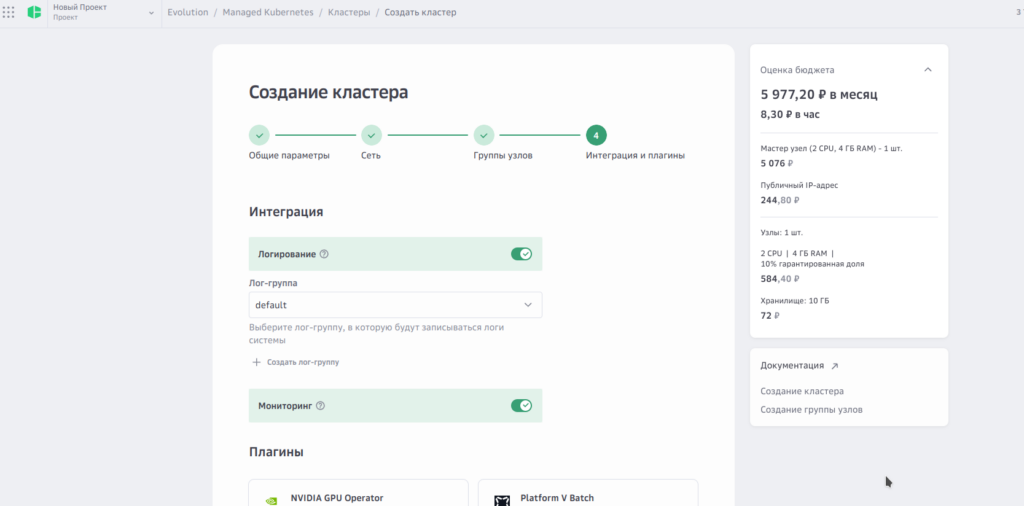The width and height of the screenshot is (1024, 506).
Task: Click the Platform V Batch plugin icon
Action: pyautogui.click(x=502, y=499)
